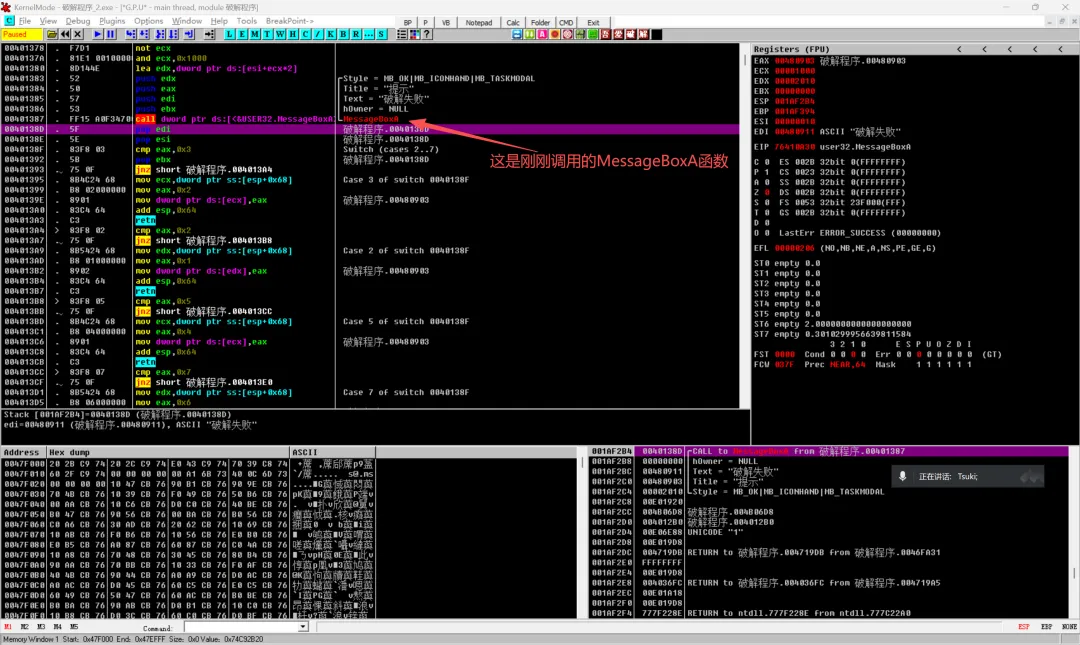Click the VB button
This screenshot has height=645, width=1080.
point(446,23)
